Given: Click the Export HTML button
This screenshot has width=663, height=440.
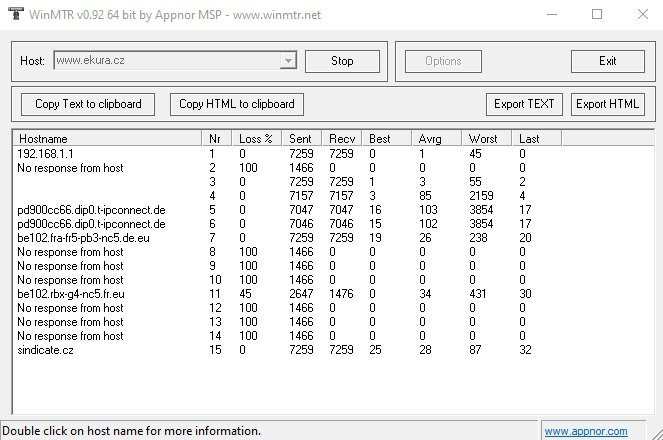Looking at the screenshot, I should pyautogui.click(x=608, y=103).
